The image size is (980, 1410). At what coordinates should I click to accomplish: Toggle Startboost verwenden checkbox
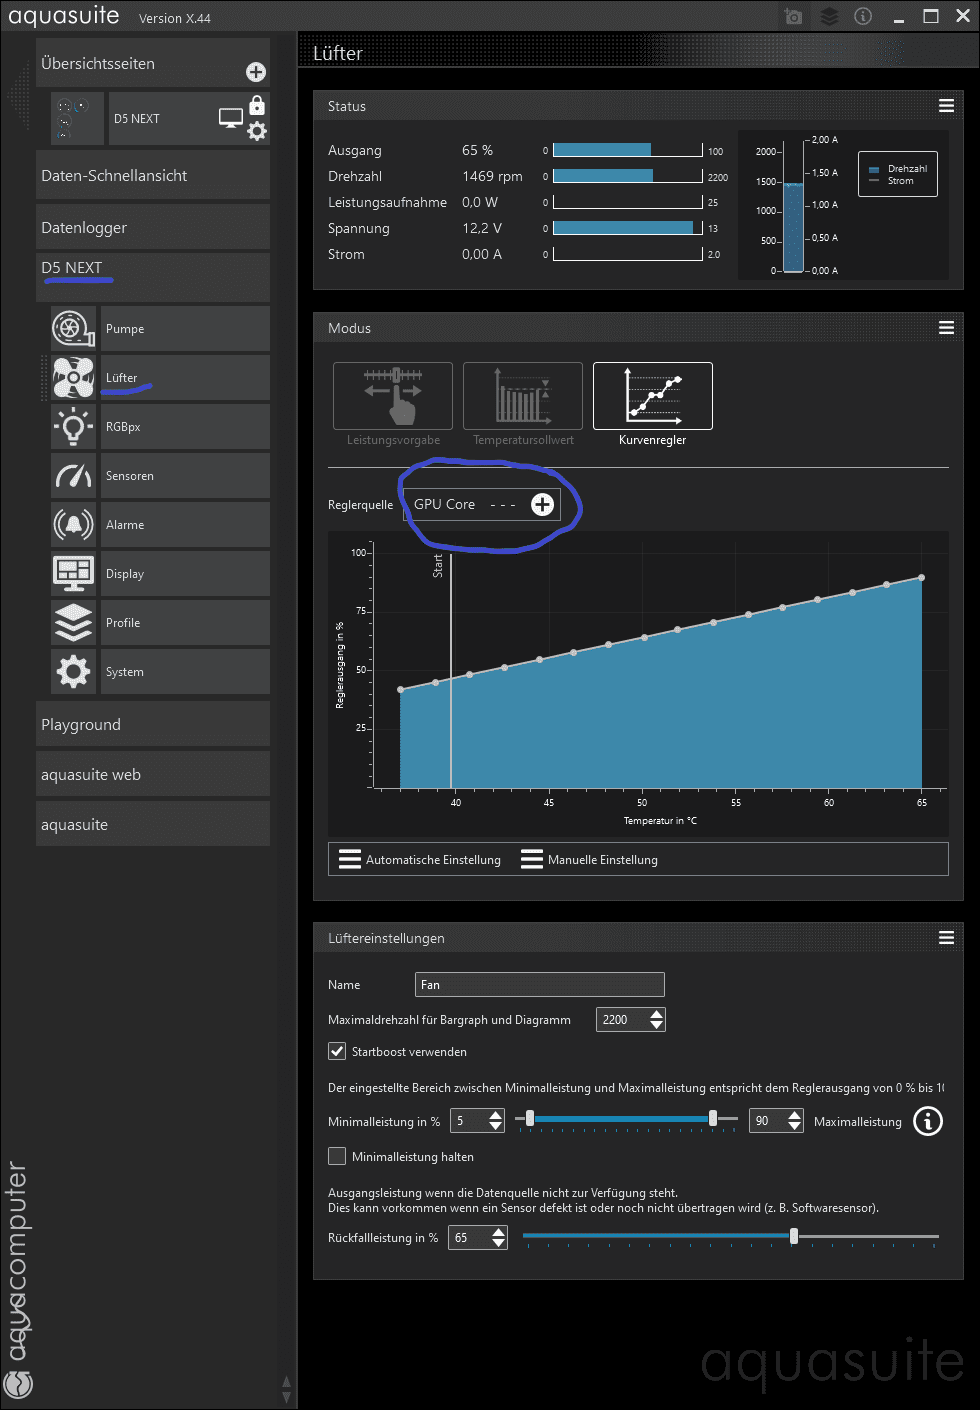coord(337,1051)
